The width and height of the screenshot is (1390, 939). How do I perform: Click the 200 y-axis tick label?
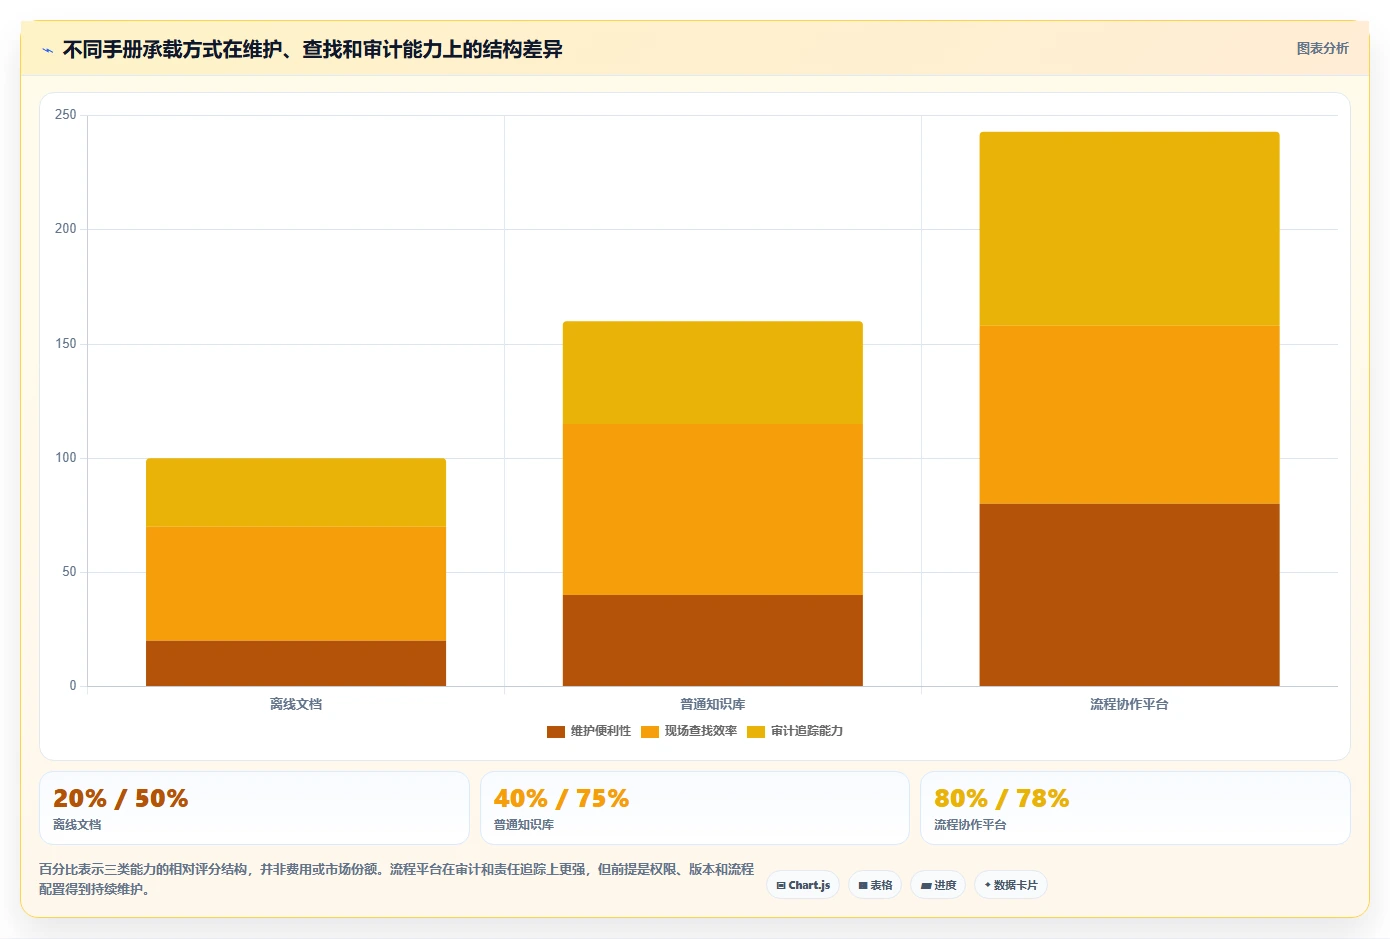point(66,229)
